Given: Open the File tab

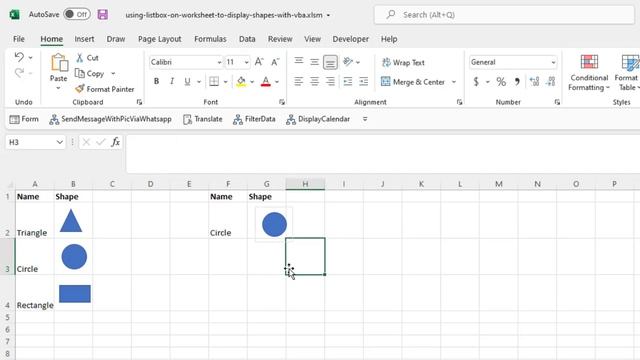Looking at the screenshot, I should point(19,39).
